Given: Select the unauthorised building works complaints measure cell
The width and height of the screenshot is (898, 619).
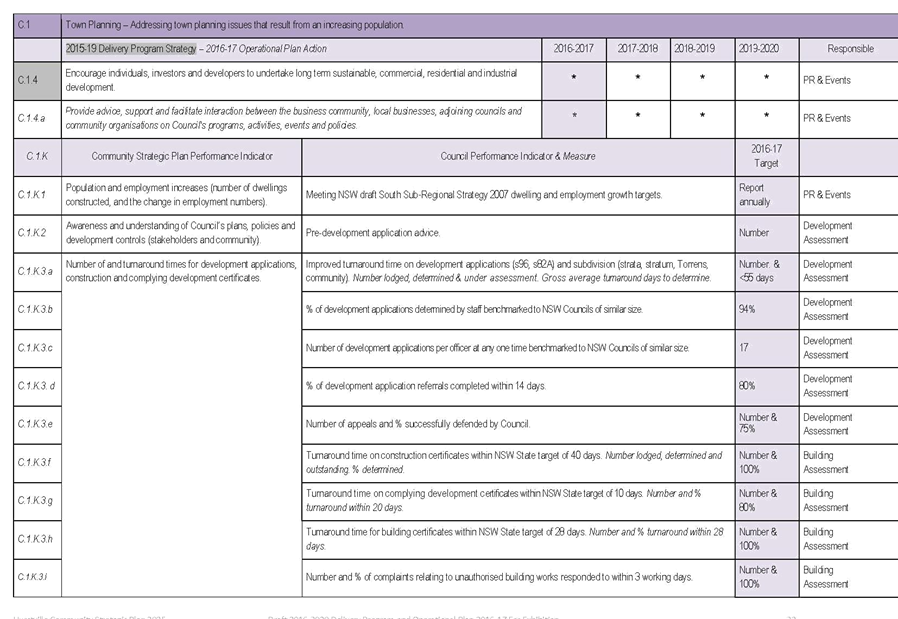Looking at the screenshot, I should 518,577.
